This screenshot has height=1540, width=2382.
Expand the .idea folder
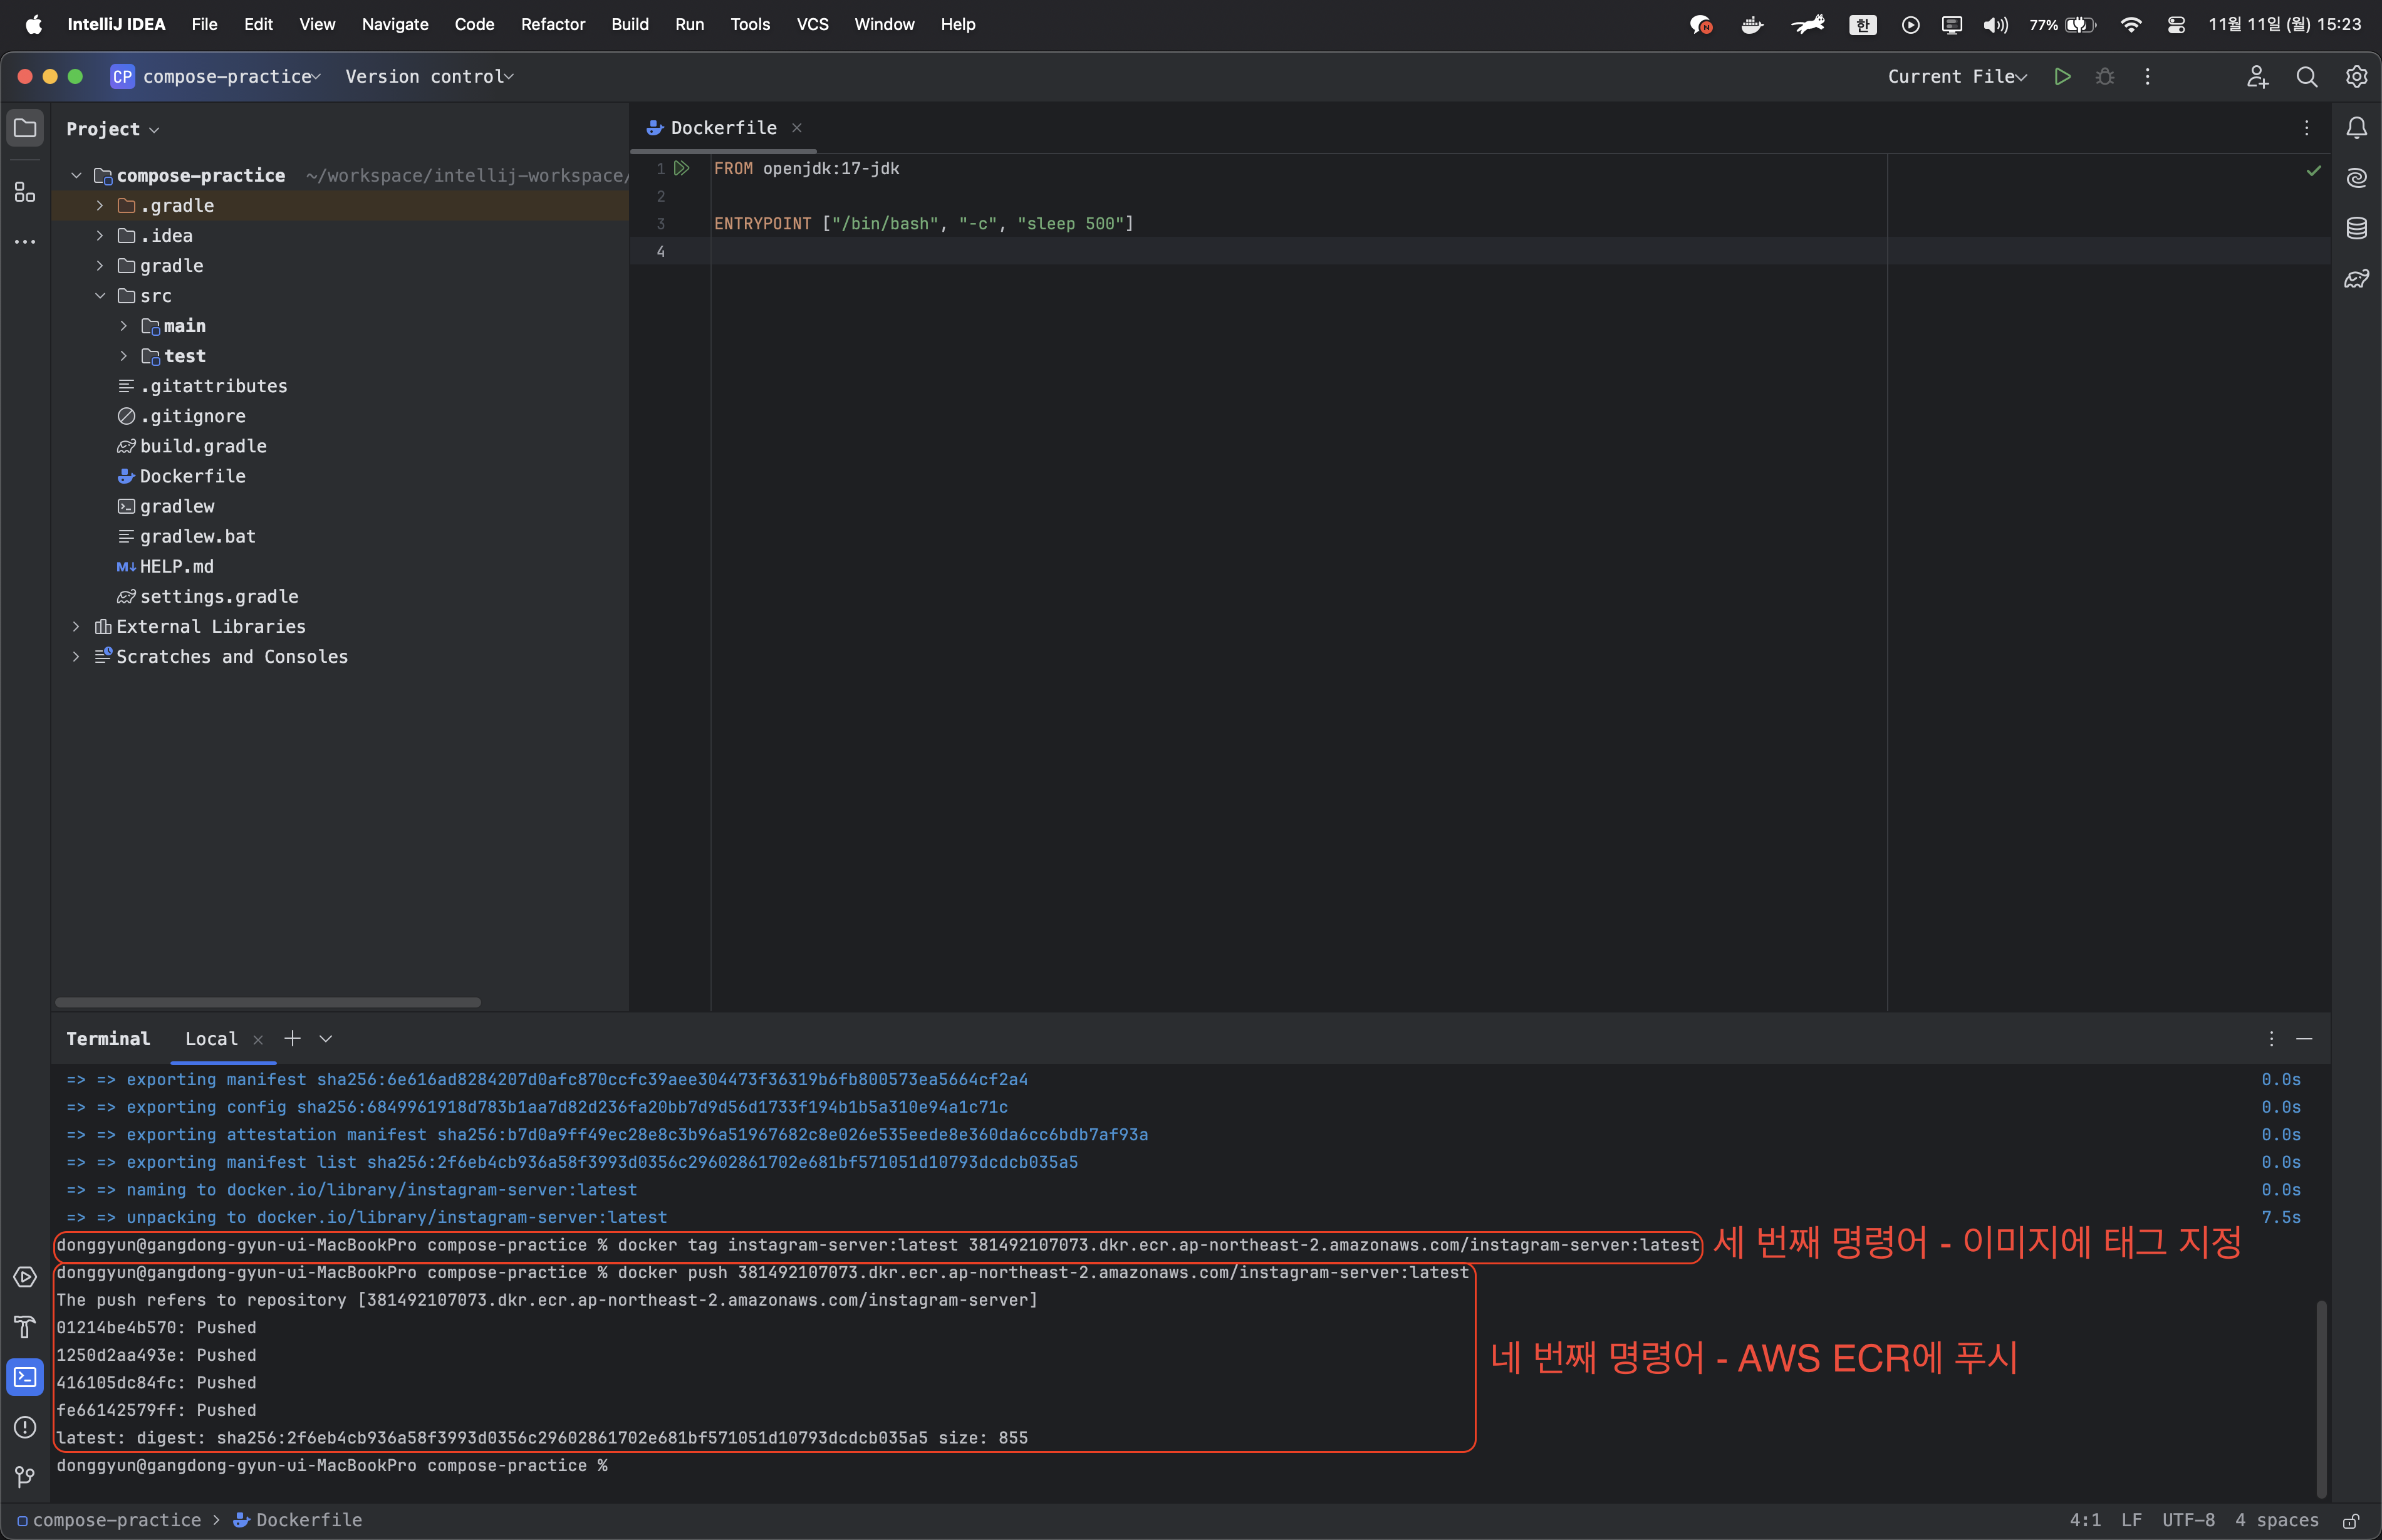[x=100, y=236]
